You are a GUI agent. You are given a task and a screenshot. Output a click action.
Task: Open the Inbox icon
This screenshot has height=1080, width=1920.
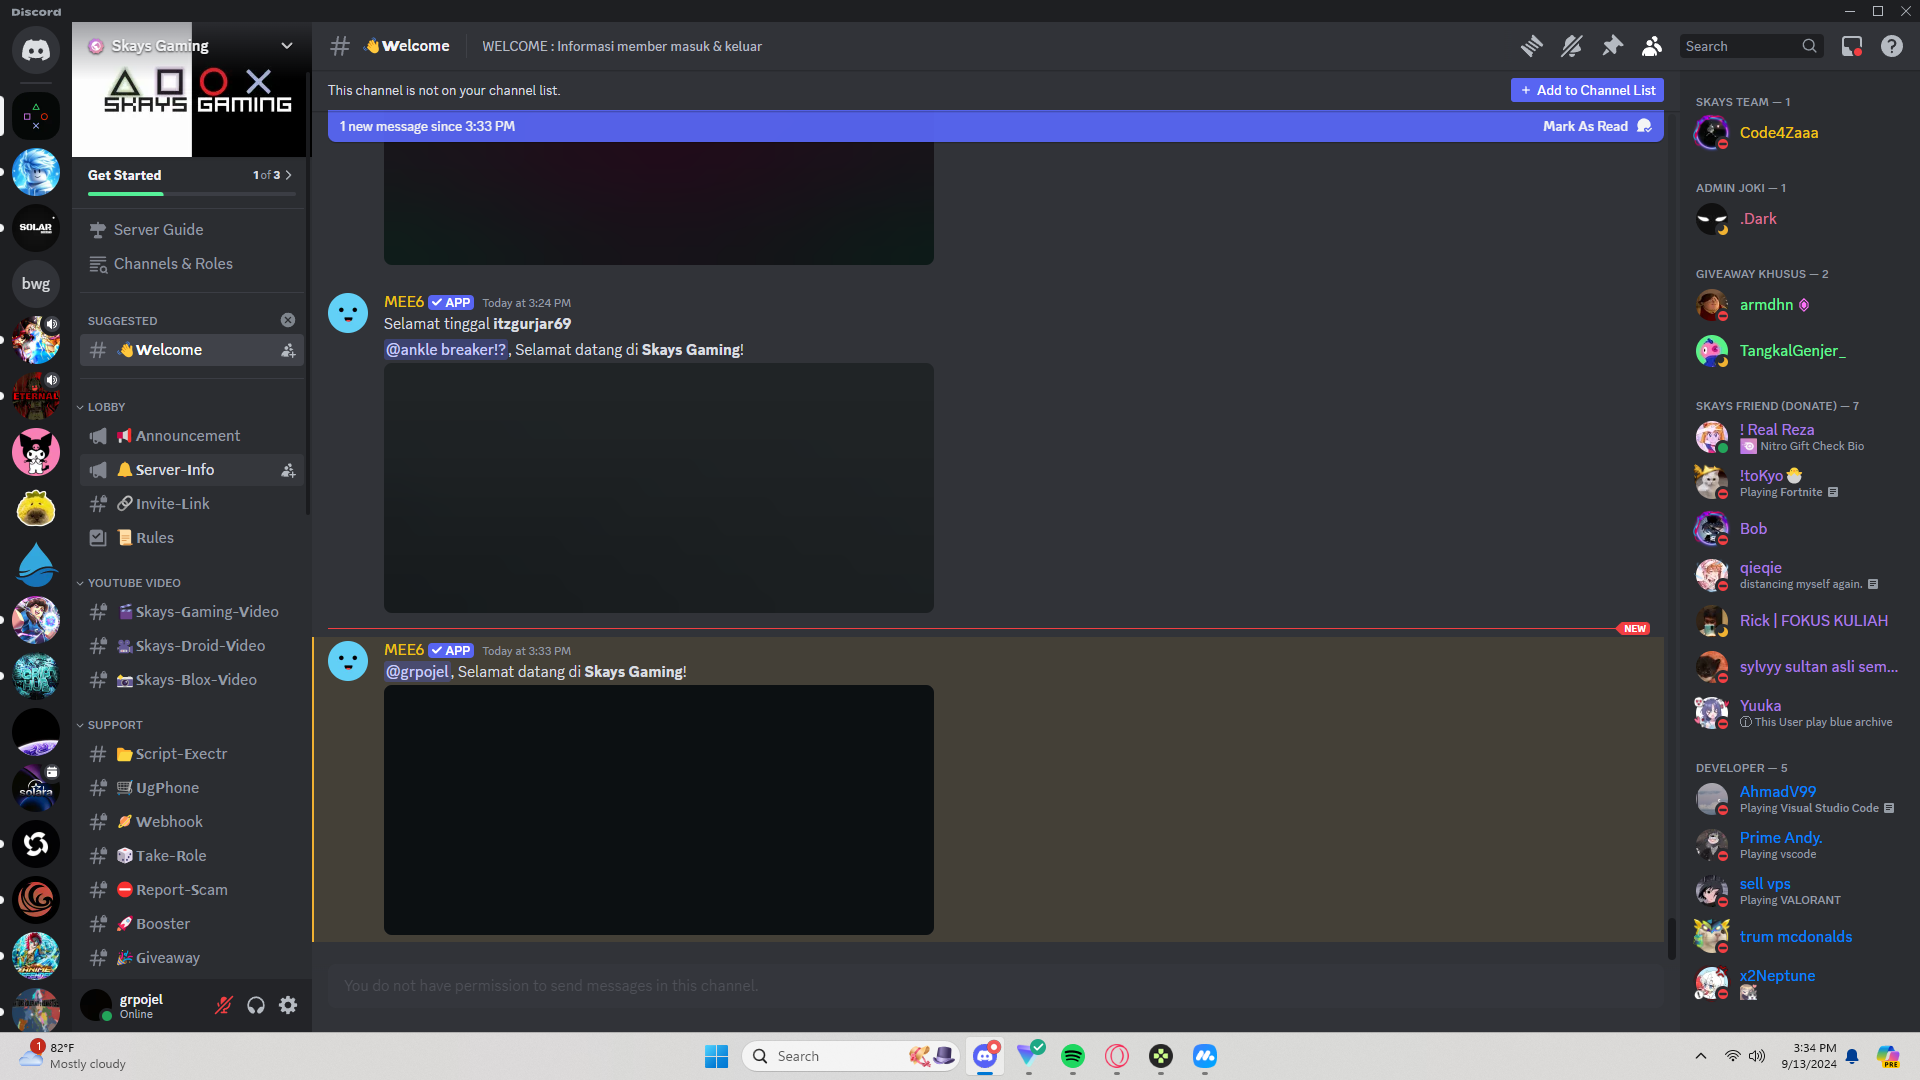[x=1852, y=46]
